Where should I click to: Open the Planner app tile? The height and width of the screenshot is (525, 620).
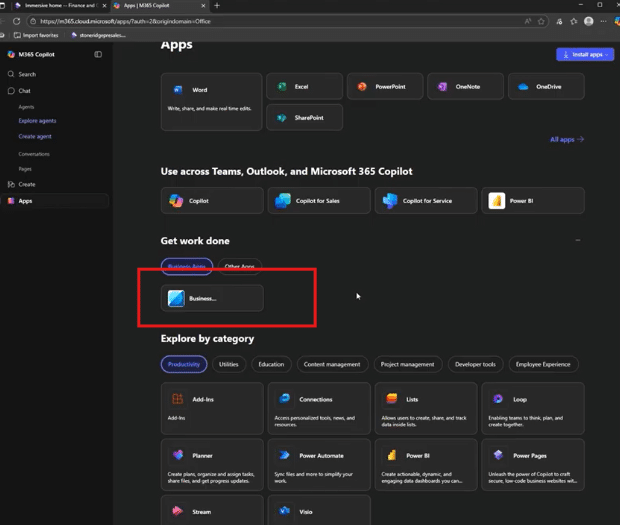click(x=177, y=454)
